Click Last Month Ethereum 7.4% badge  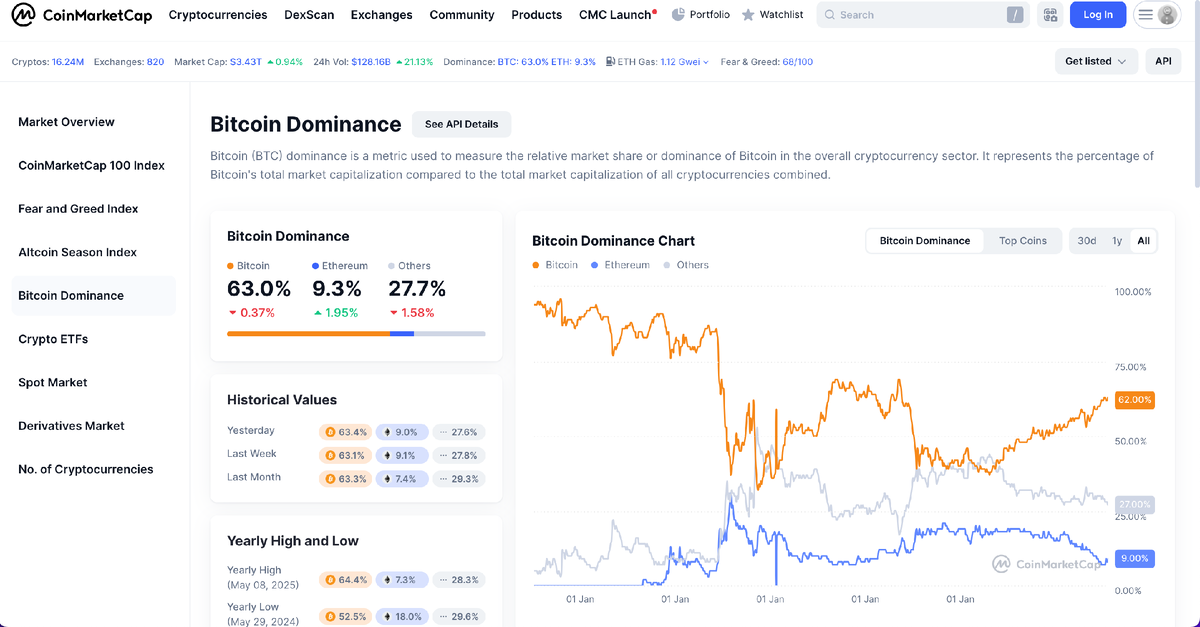click(402, 478)
